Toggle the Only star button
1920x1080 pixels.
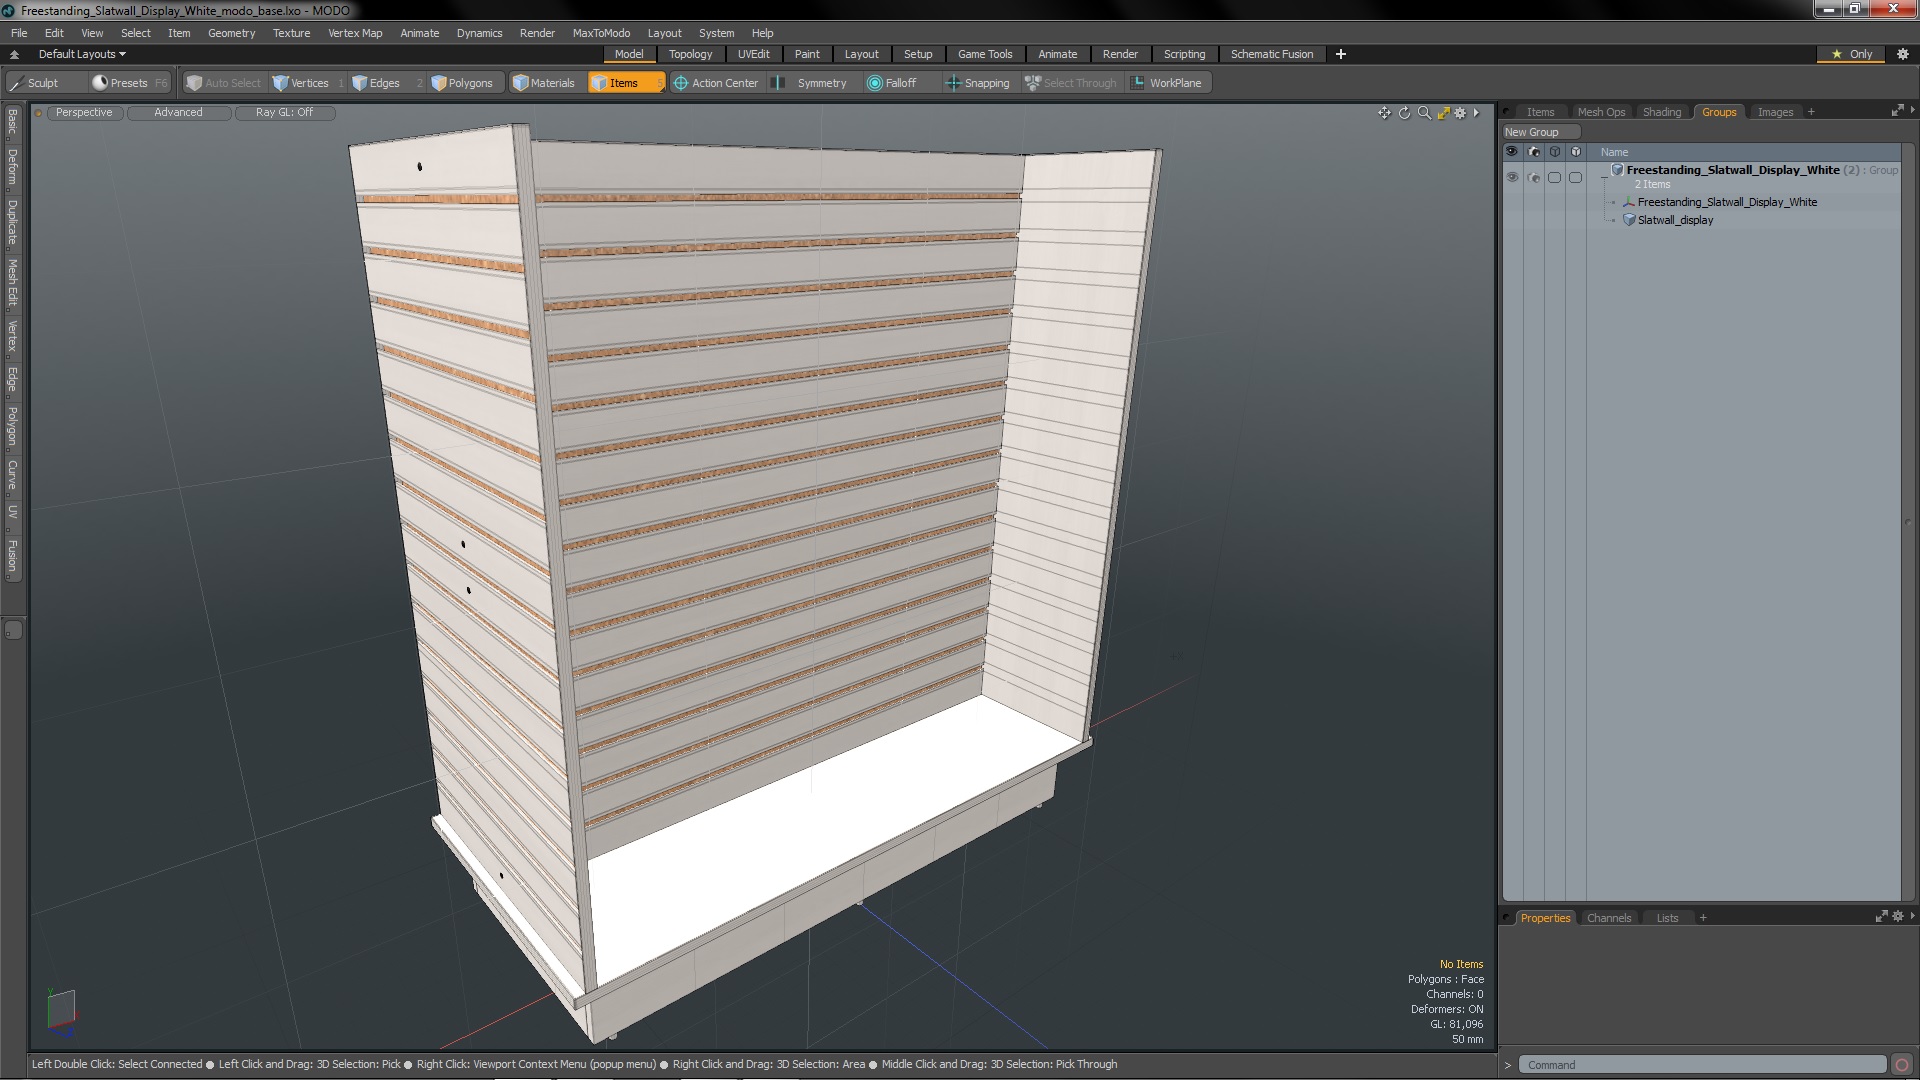[x=1851, y=54]
